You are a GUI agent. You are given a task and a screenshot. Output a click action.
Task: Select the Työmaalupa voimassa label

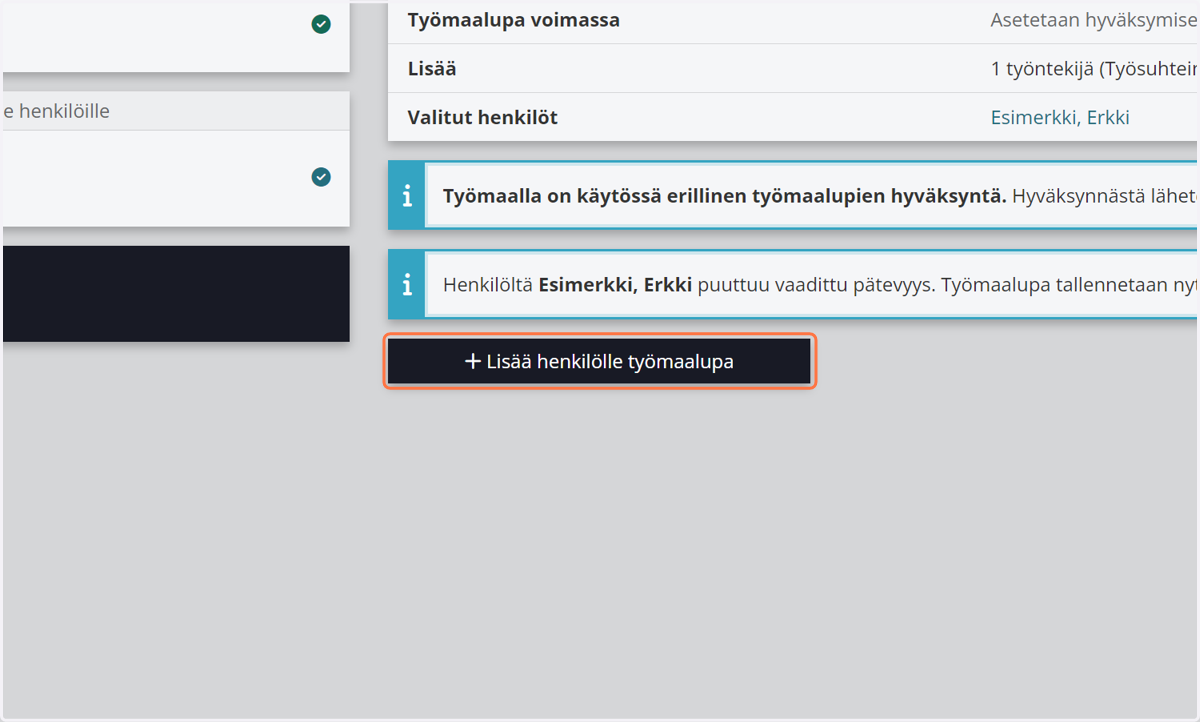[513, 20]
